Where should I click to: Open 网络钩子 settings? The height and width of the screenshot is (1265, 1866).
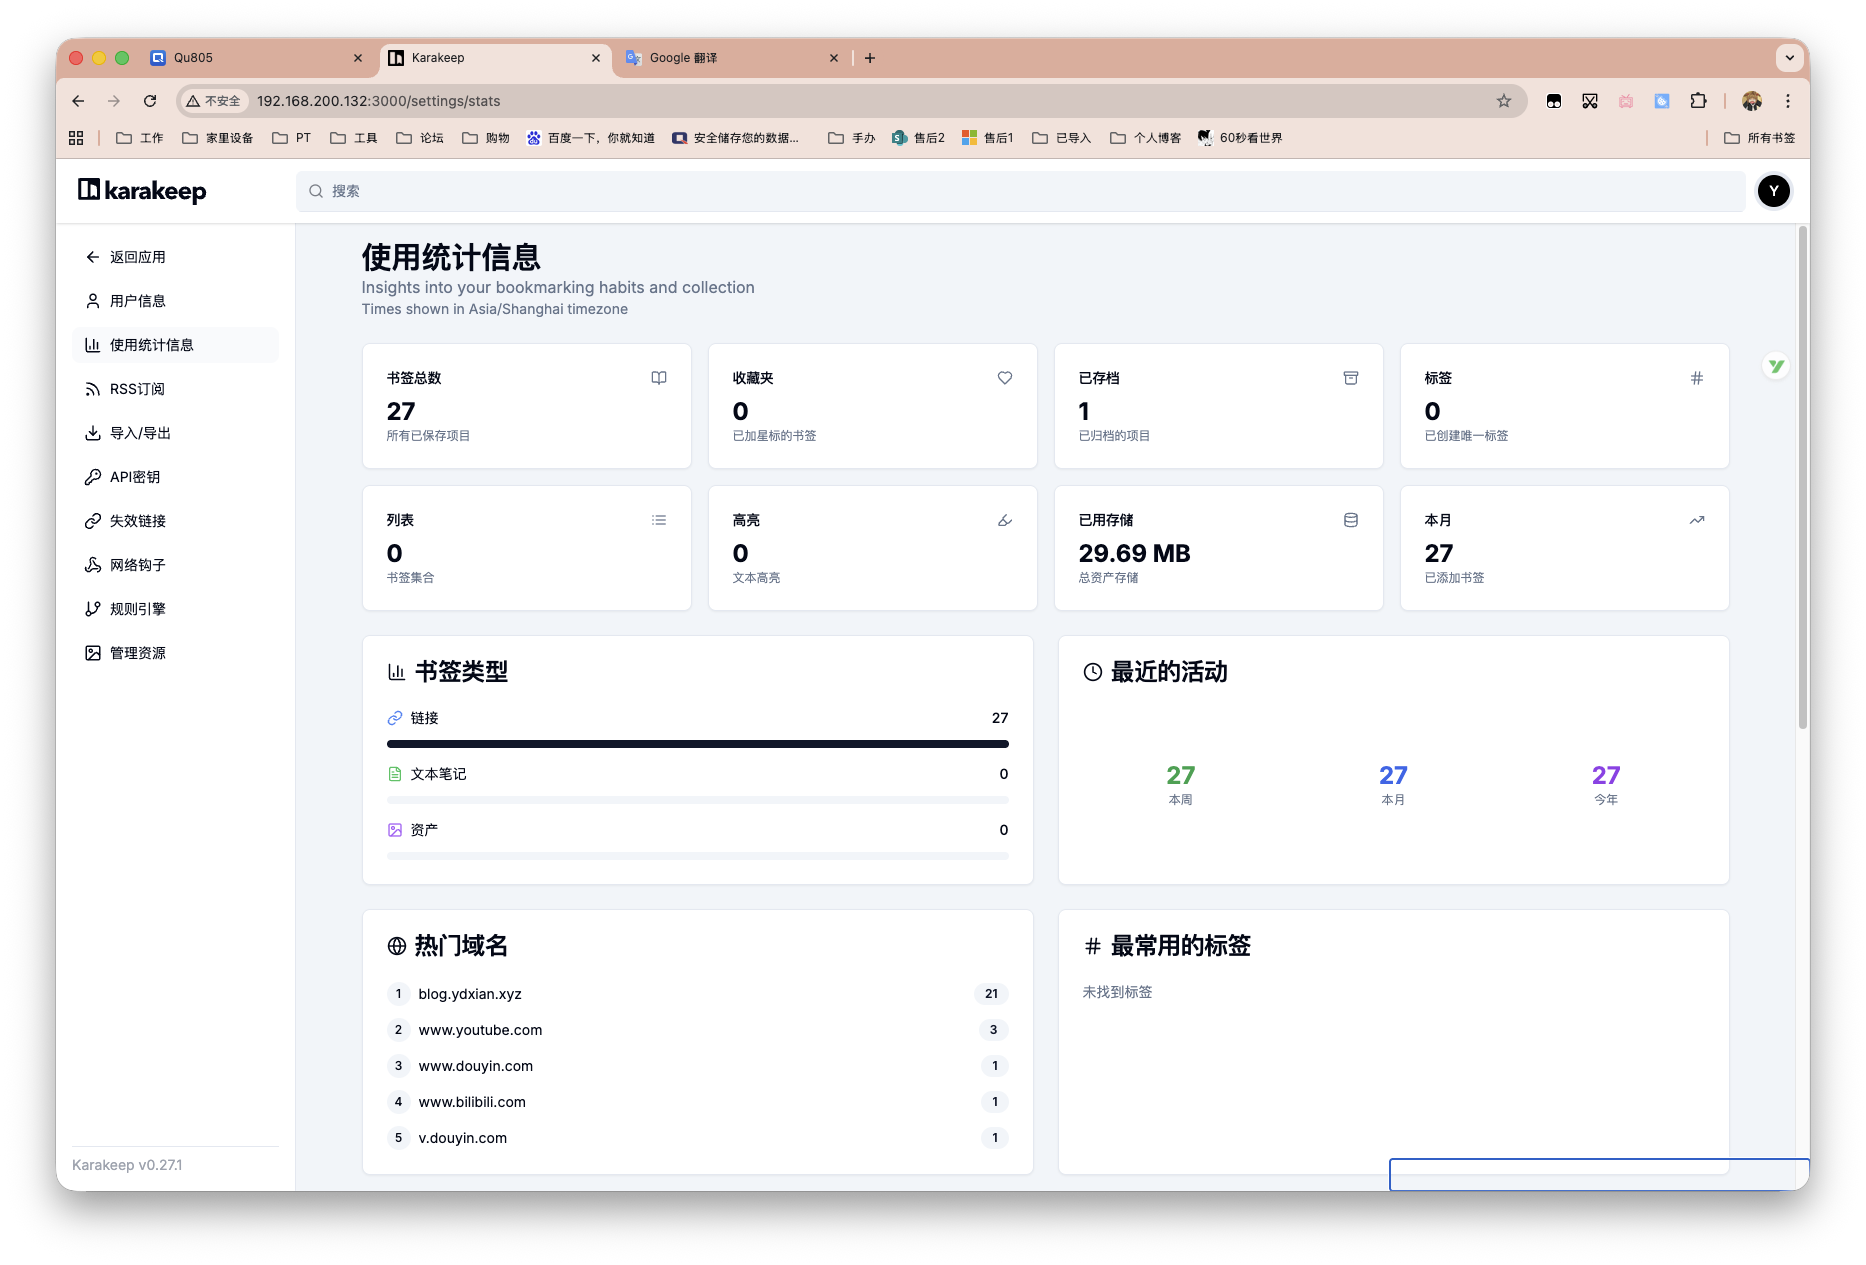point(136,564)
